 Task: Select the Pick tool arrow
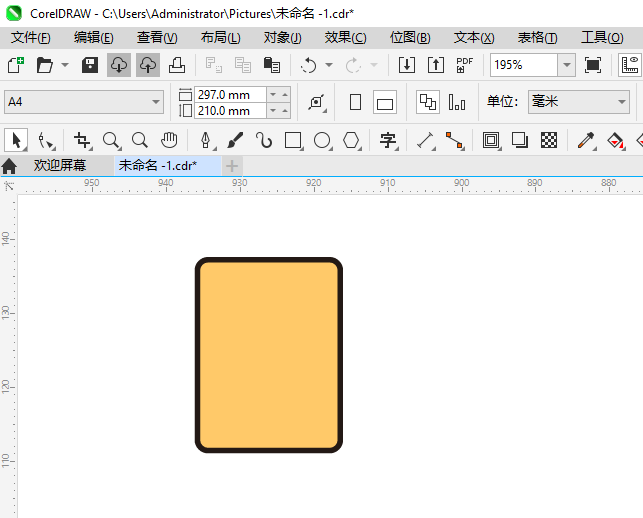click(x=16, y=141)
